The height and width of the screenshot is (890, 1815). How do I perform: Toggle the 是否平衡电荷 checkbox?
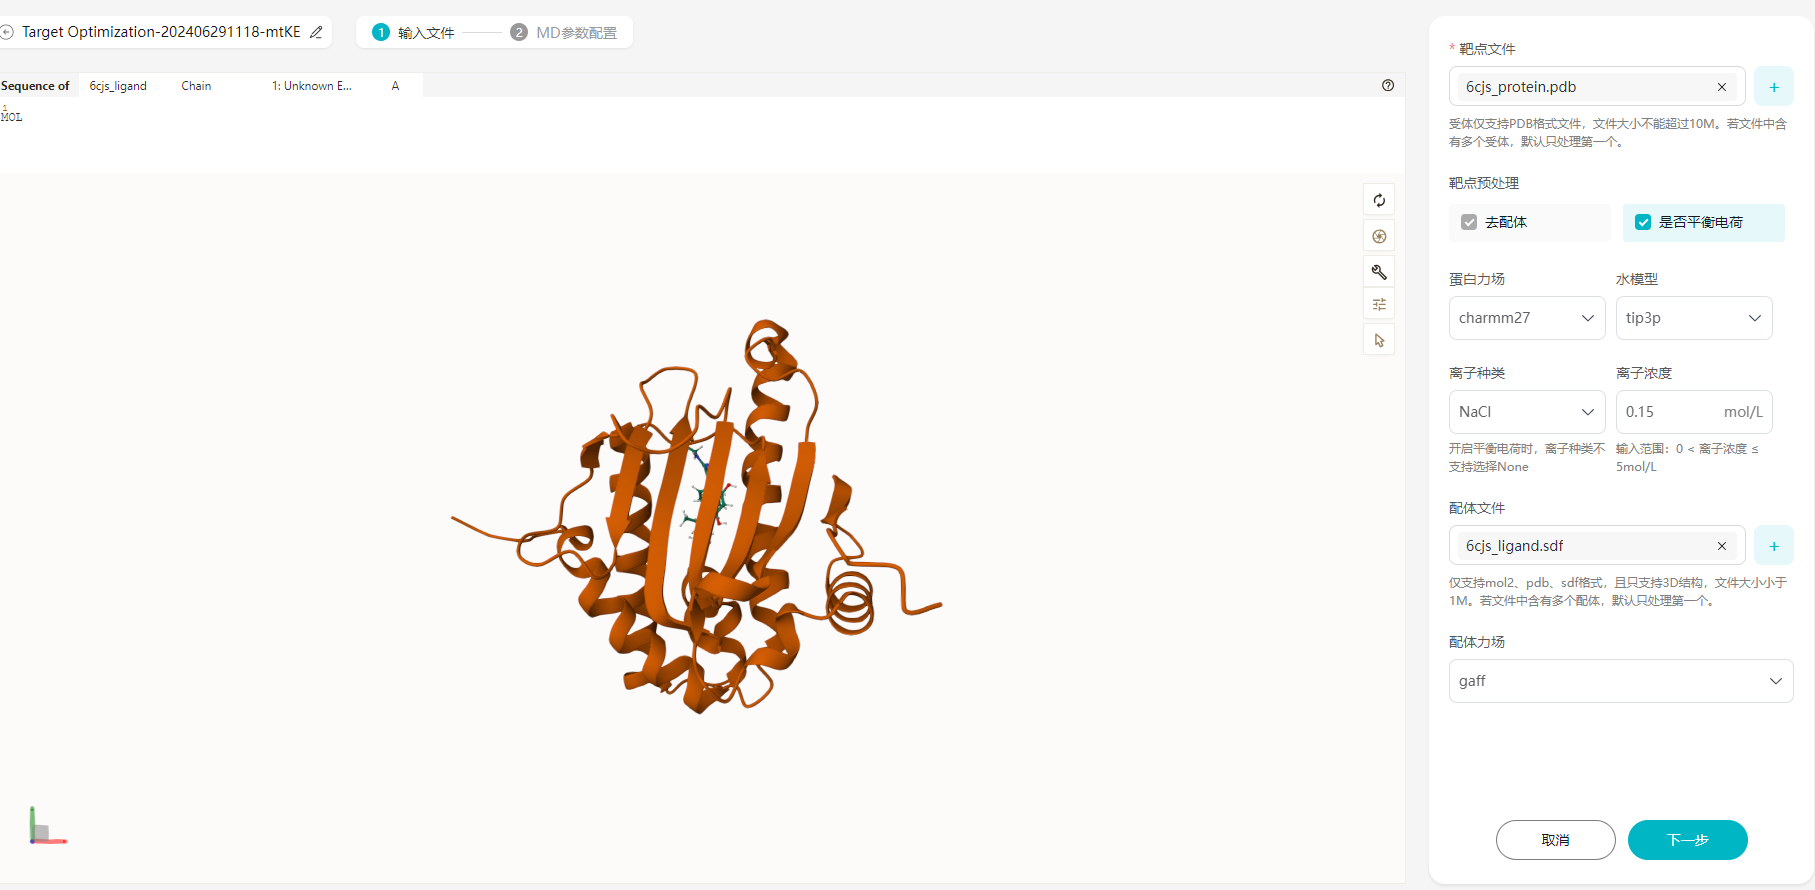[x=1643, y=222]
